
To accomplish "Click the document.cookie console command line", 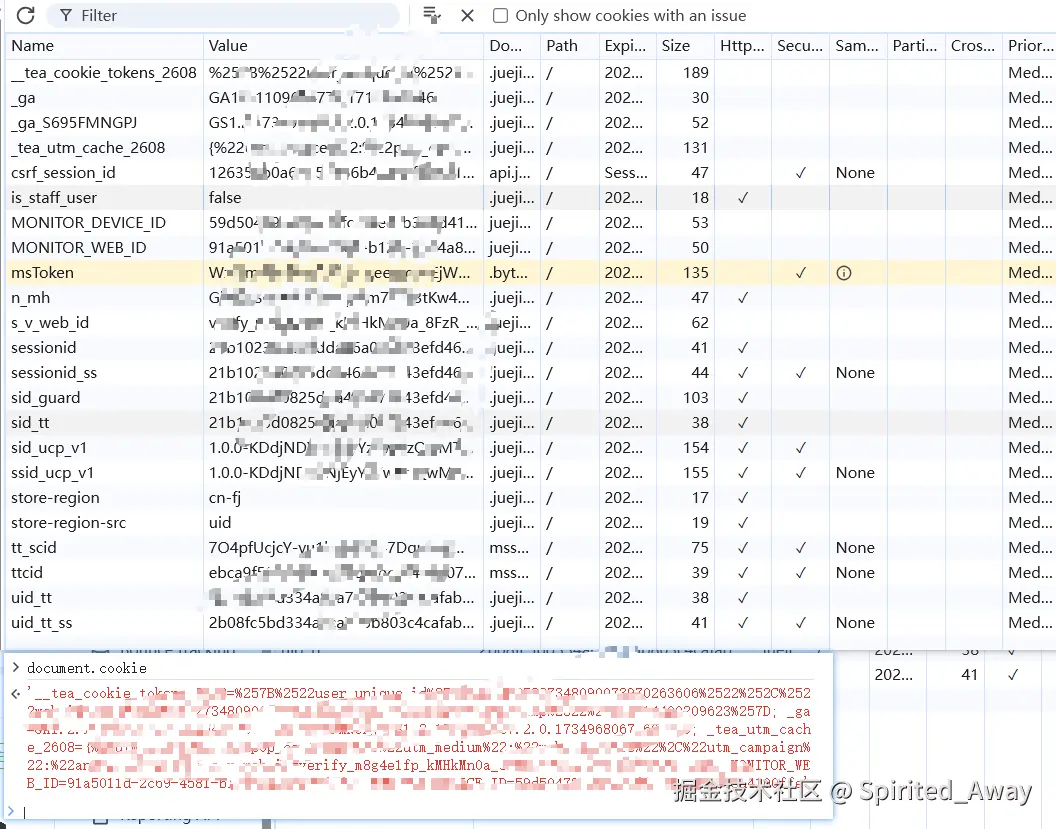I will (x=87, y=668).
